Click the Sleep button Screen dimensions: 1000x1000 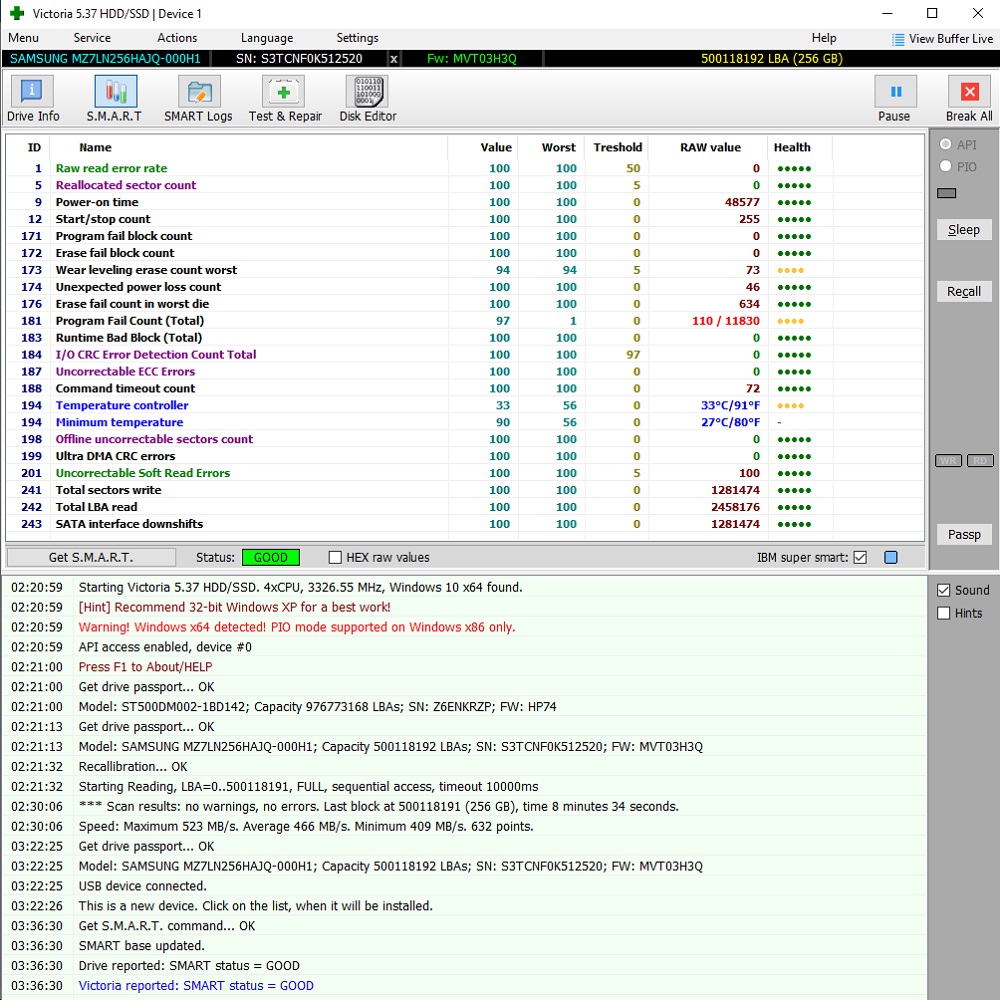964,230
